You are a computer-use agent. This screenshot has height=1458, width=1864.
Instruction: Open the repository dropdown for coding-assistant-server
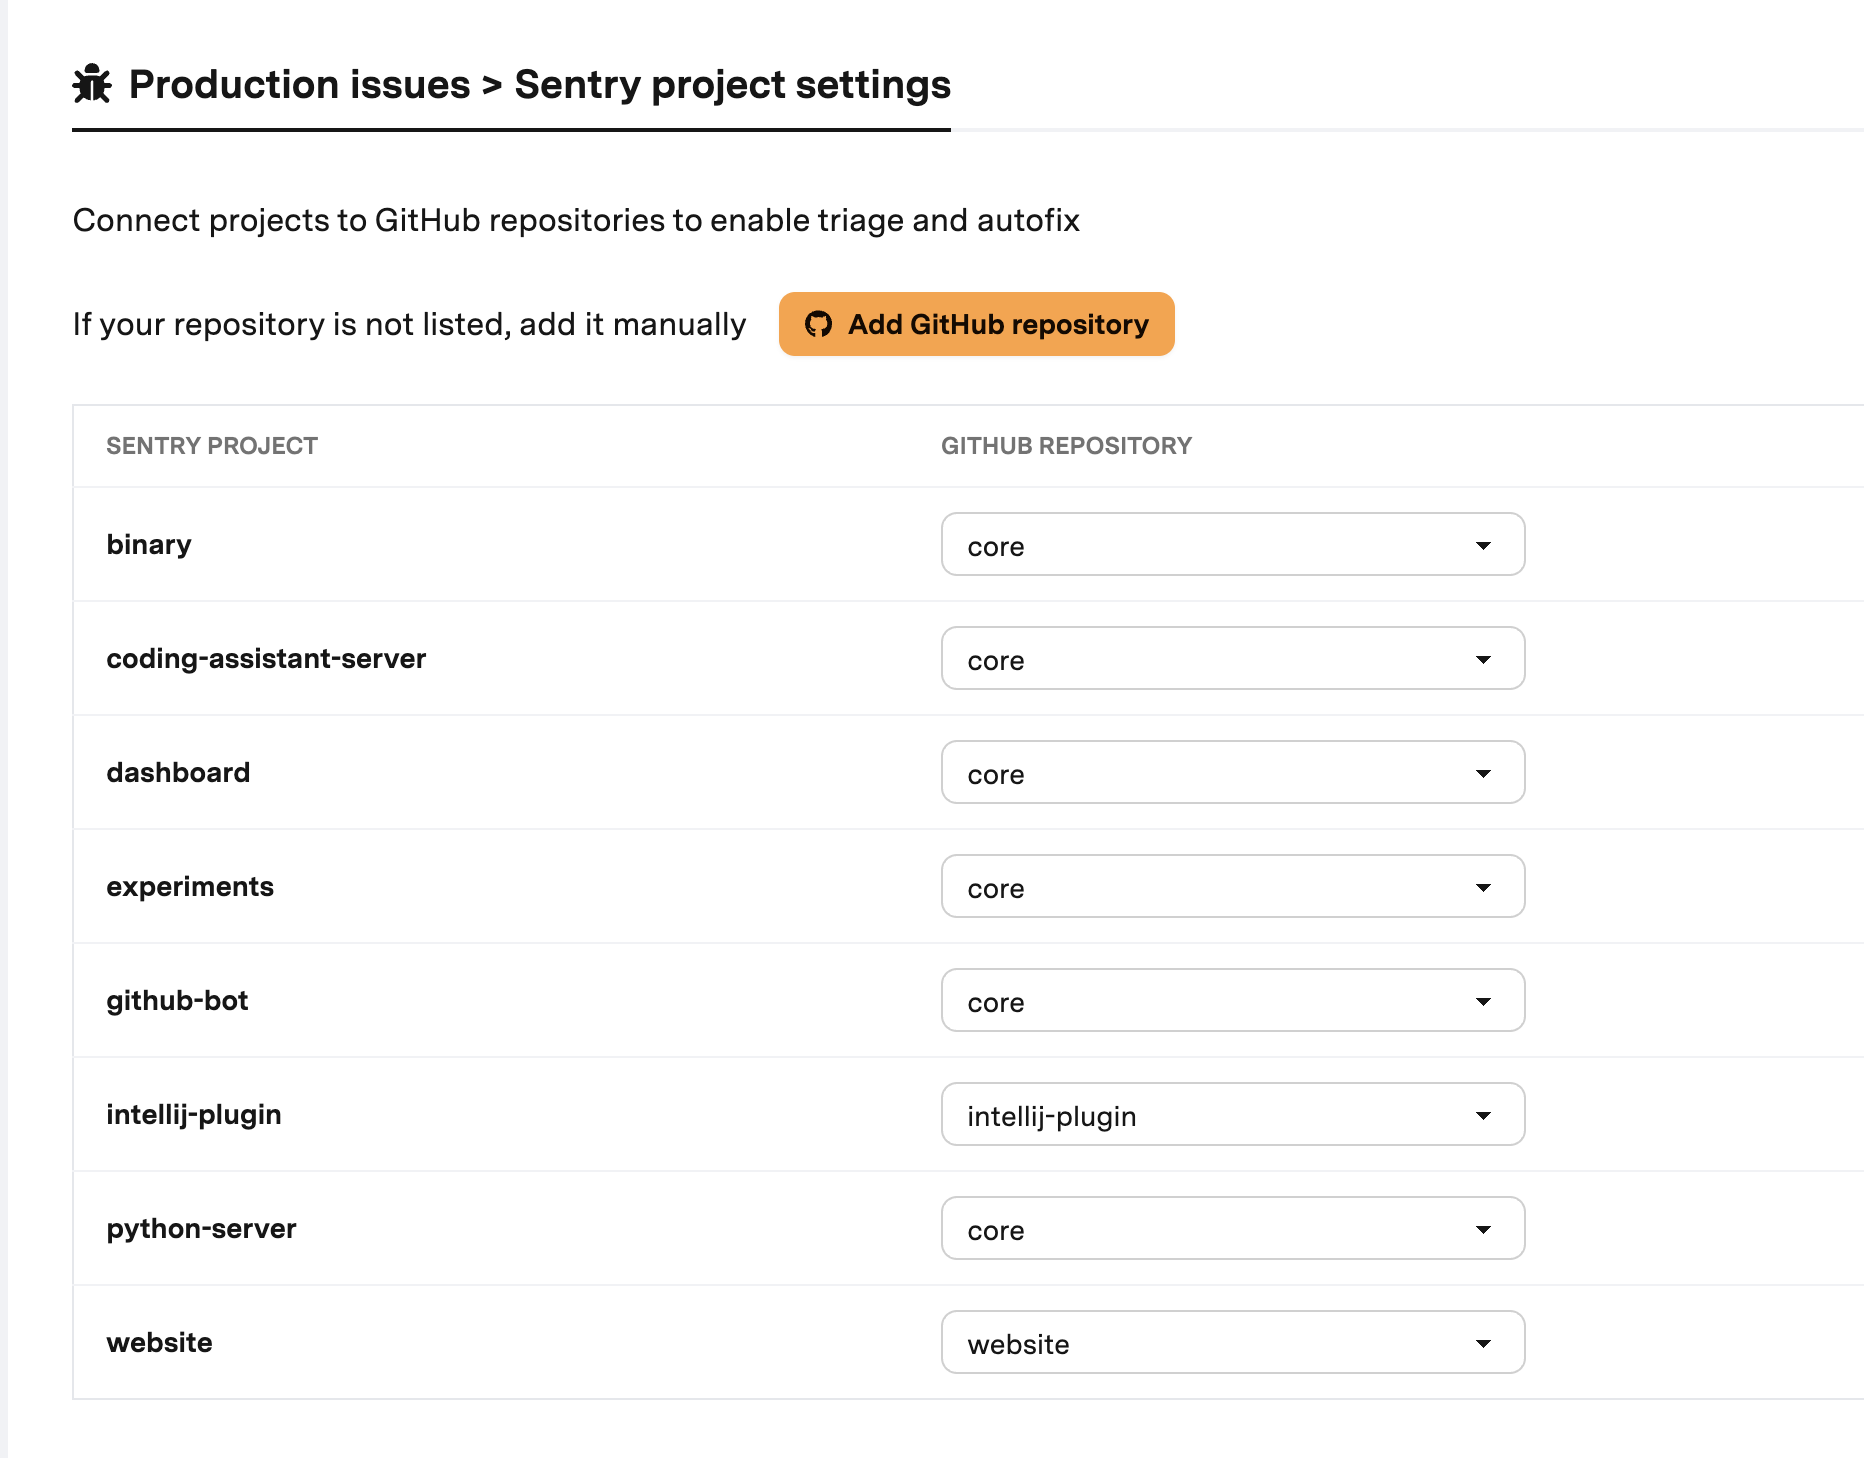pos(1233,659)
